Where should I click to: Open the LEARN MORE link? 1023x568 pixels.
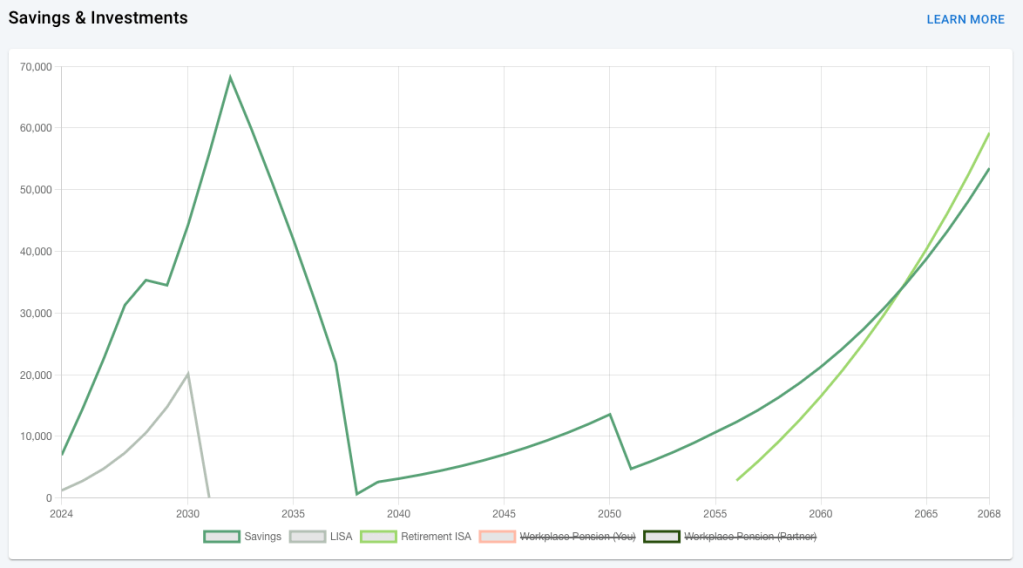click(965, 19)
